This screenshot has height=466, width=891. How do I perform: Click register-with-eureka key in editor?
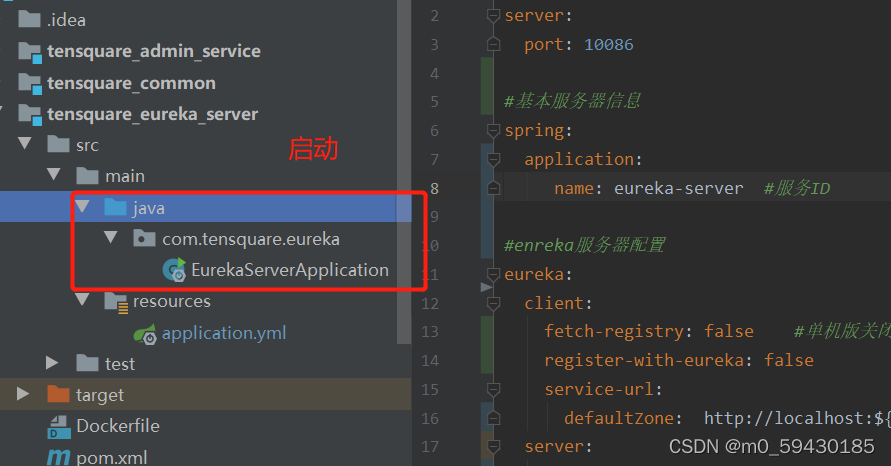pos(644,360)
